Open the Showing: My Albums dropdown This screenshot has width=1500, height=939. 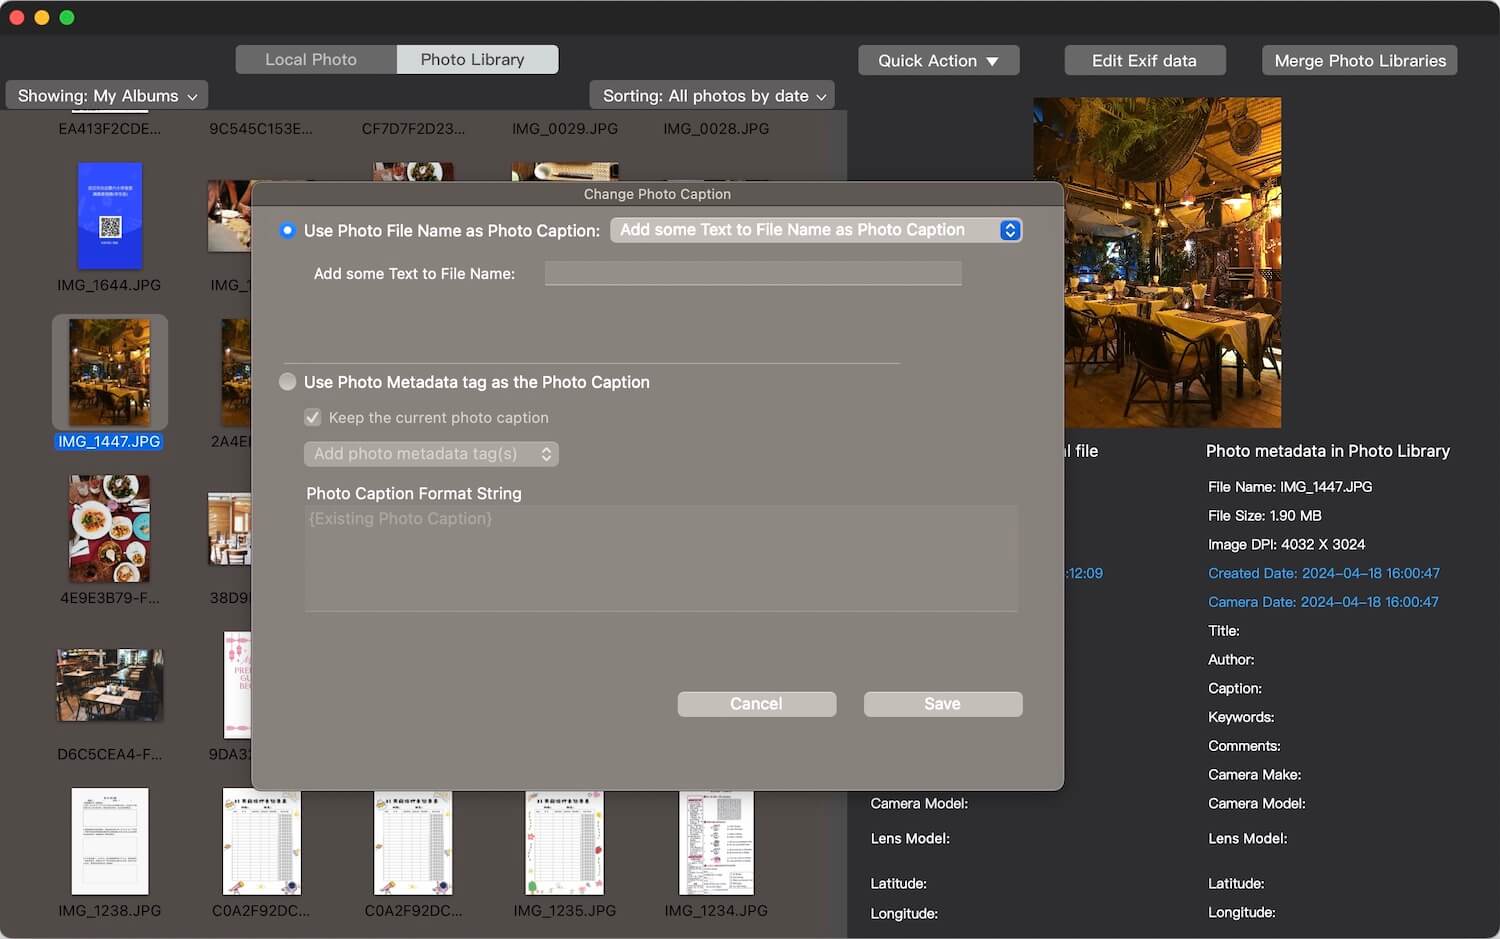click(107, 96)
